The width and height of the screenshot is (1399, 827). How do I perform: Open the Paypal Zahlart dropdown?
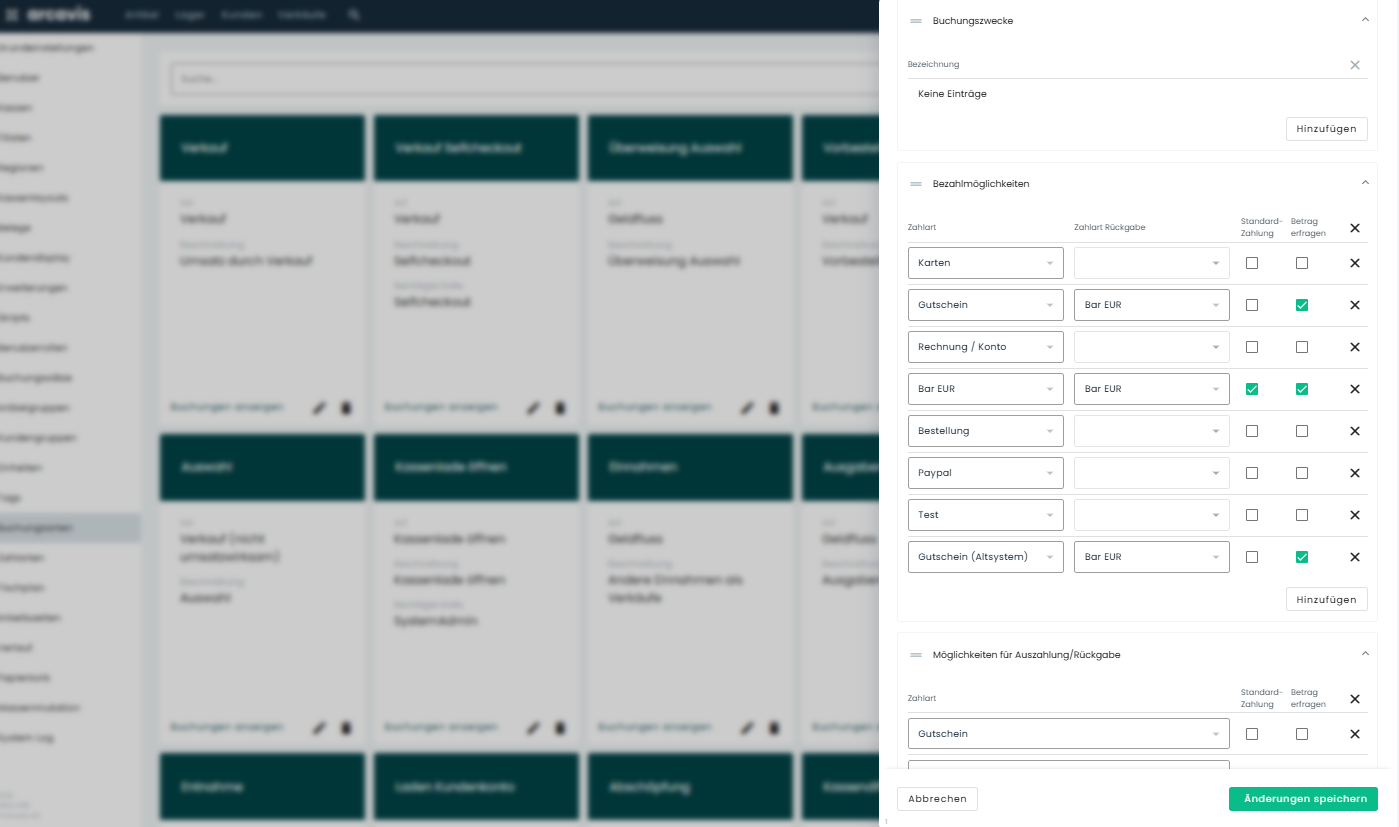(x=985, y=473)
